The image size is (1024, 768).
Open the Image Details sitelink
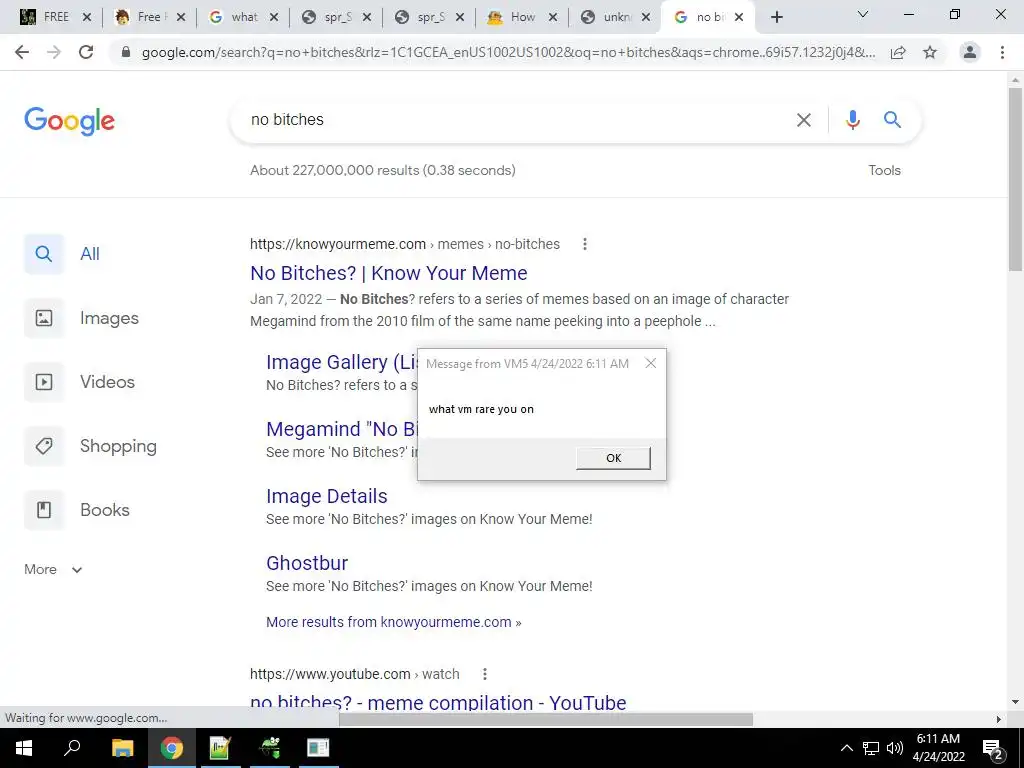point(327,496)
